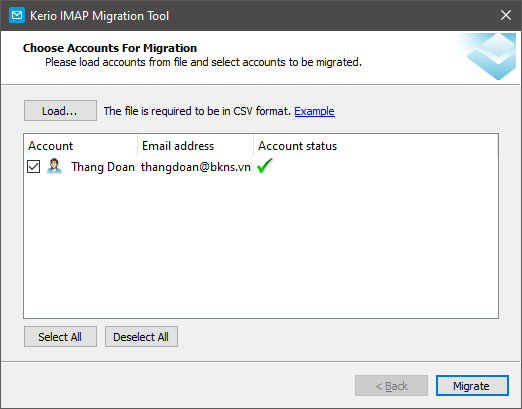Go to previous step with Back button
Screen dimensions: 522x409
tap(391, 386)
